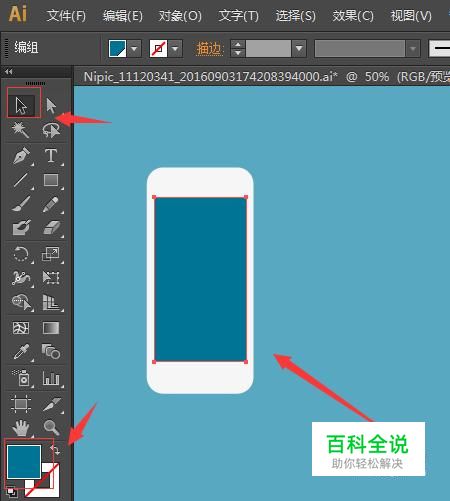Select the Rectangle tool
This screenshot has width=450, height=501.
51,180
